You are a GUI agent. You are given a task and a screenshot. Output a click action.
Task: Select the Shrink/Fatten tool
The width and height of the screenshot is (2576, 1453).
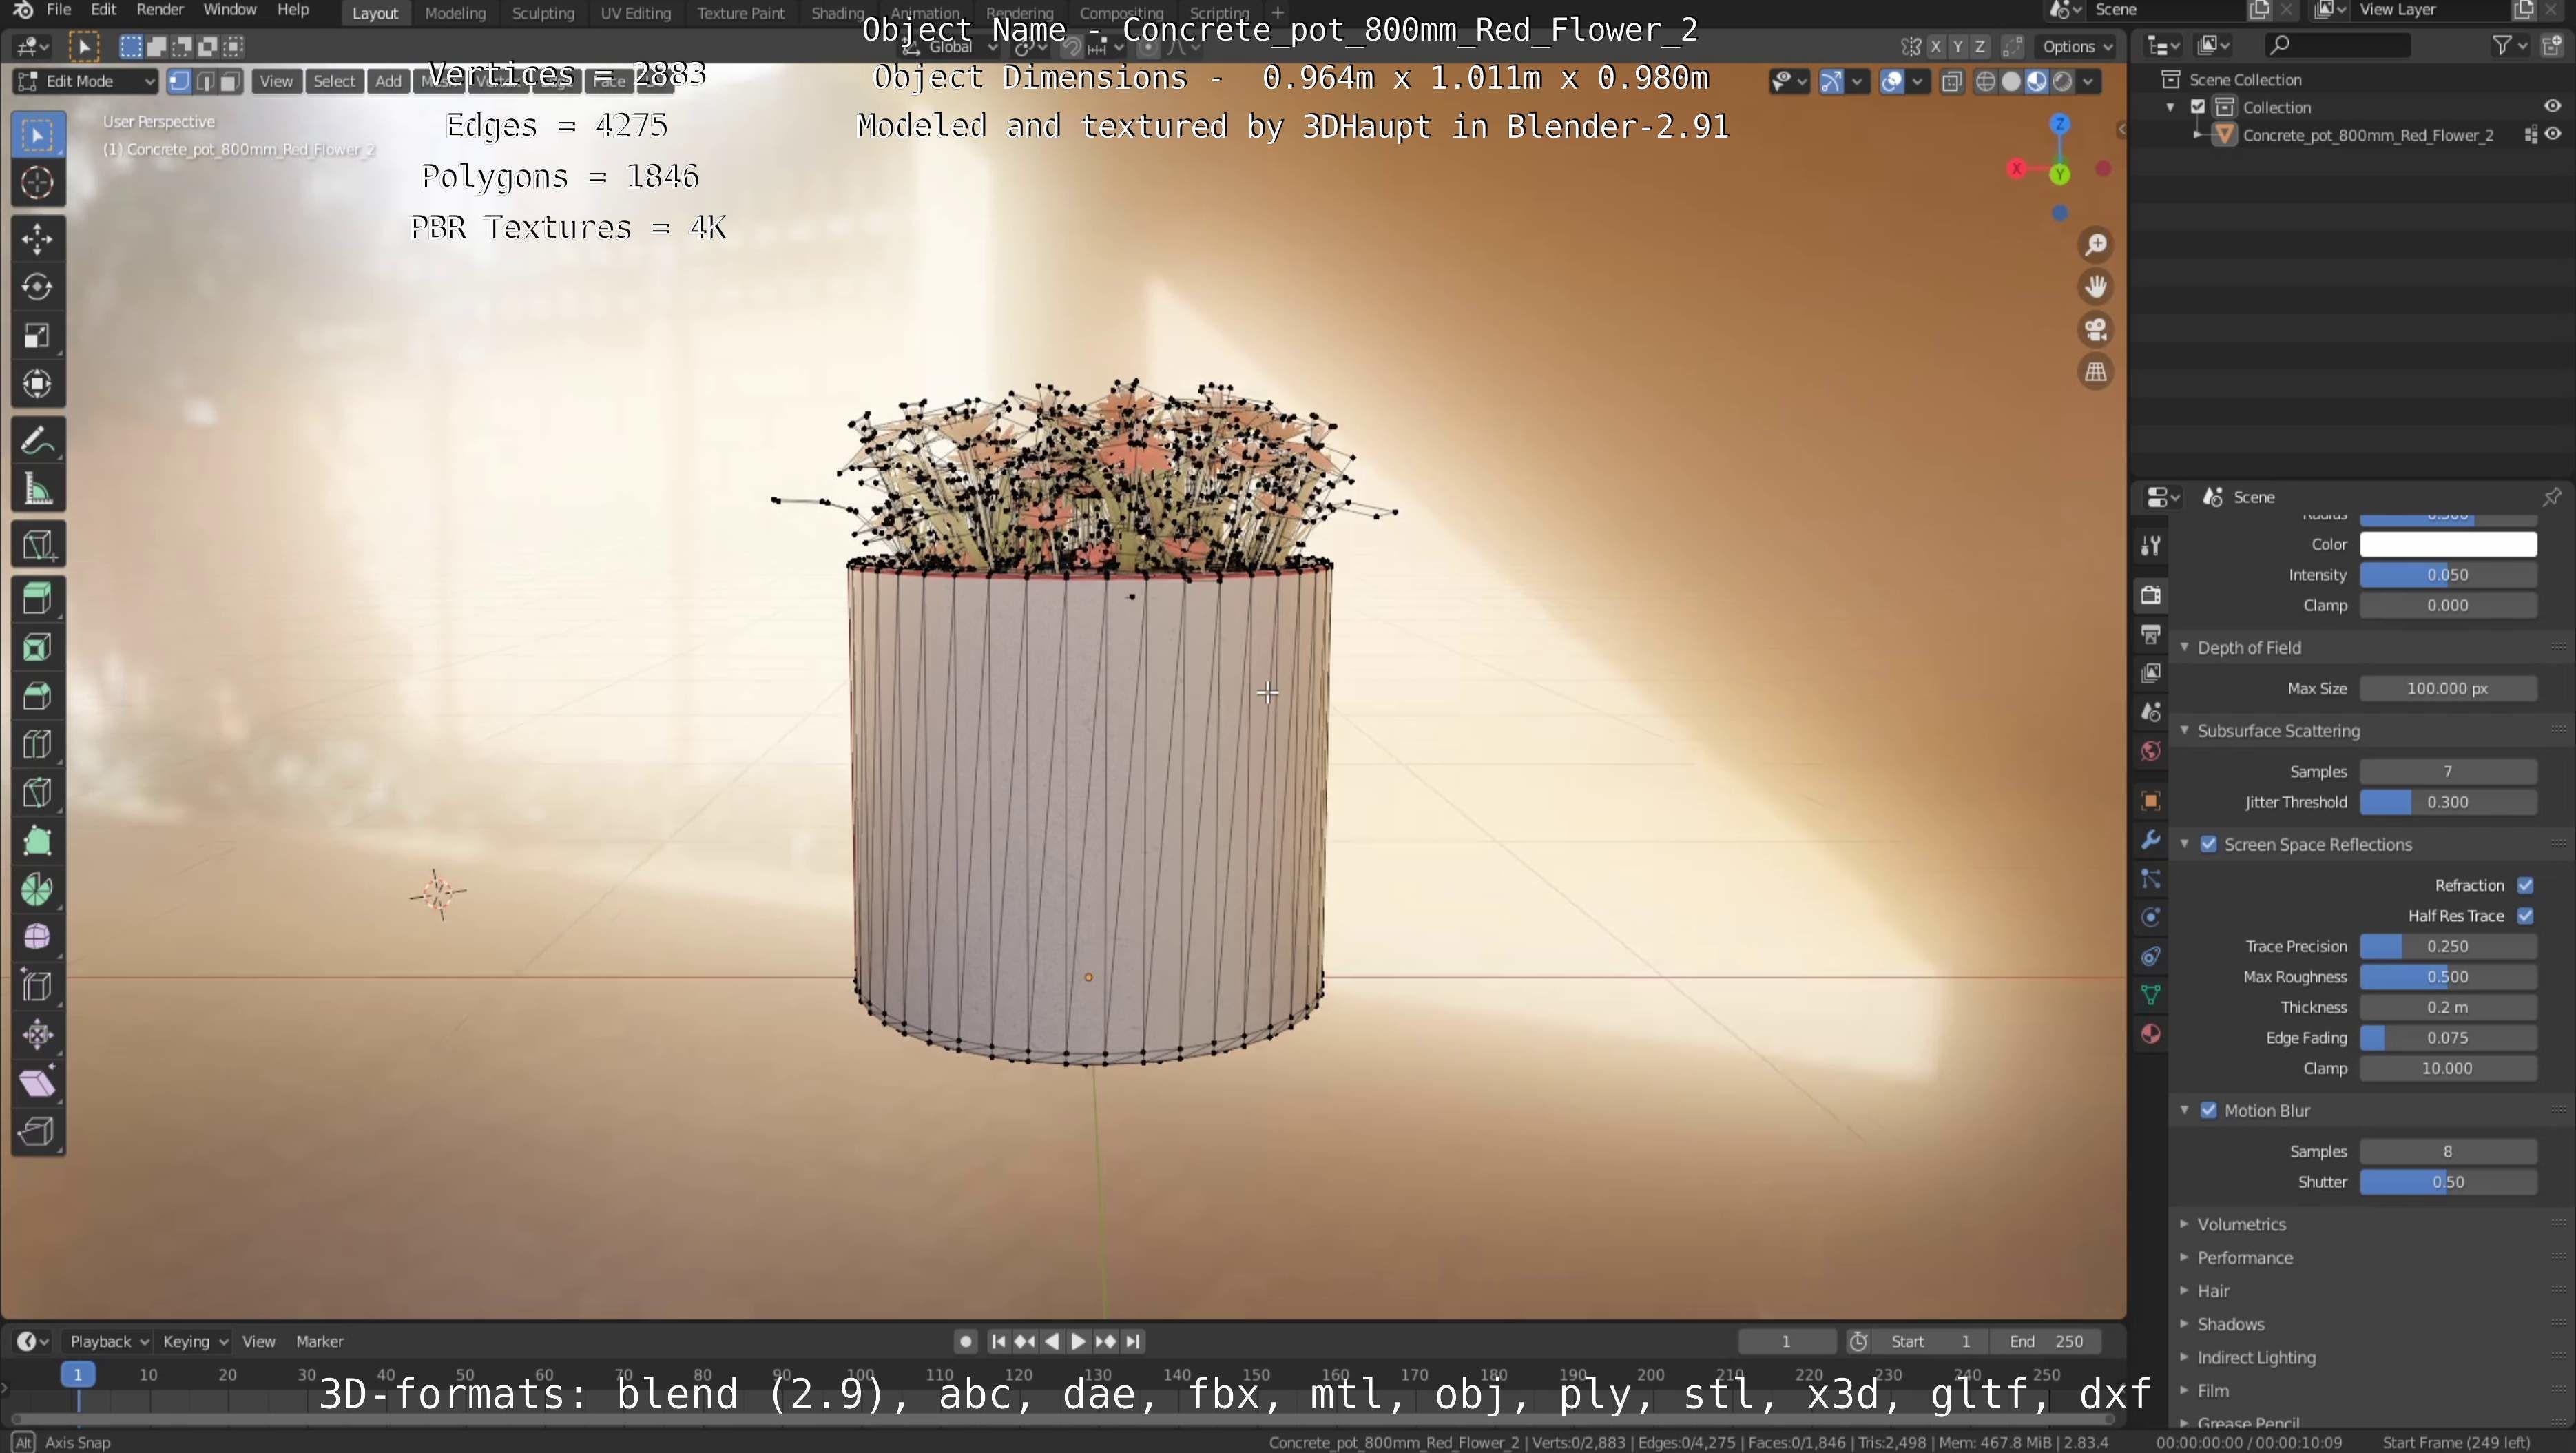pos(38,1035)
